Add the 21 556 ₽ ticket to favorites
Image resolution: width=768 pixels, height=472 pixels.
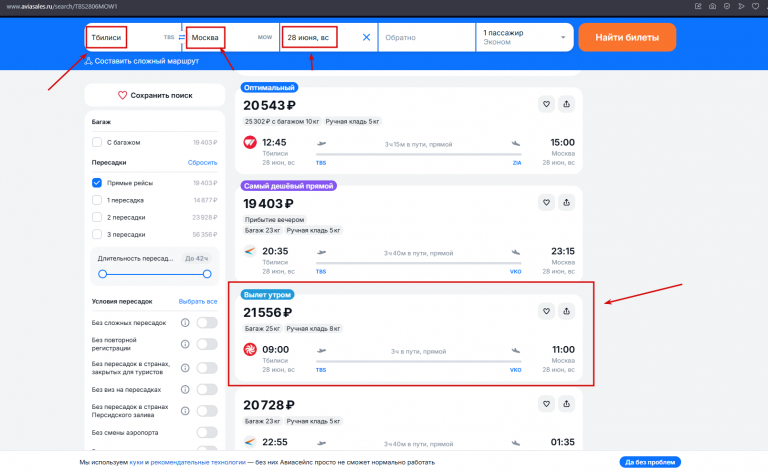546,311
